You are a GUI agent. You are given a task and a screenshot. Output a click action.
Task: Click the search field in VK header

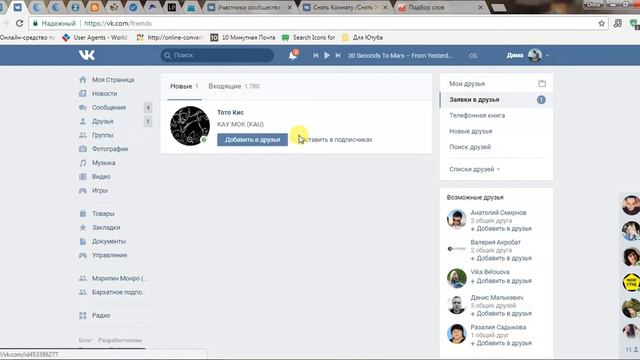coord(217,55)
